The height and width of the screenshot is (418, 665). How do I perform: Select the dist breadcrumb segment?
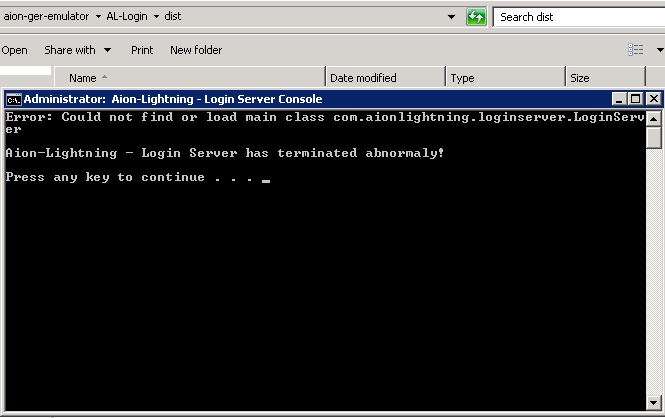tap(173, 16)
